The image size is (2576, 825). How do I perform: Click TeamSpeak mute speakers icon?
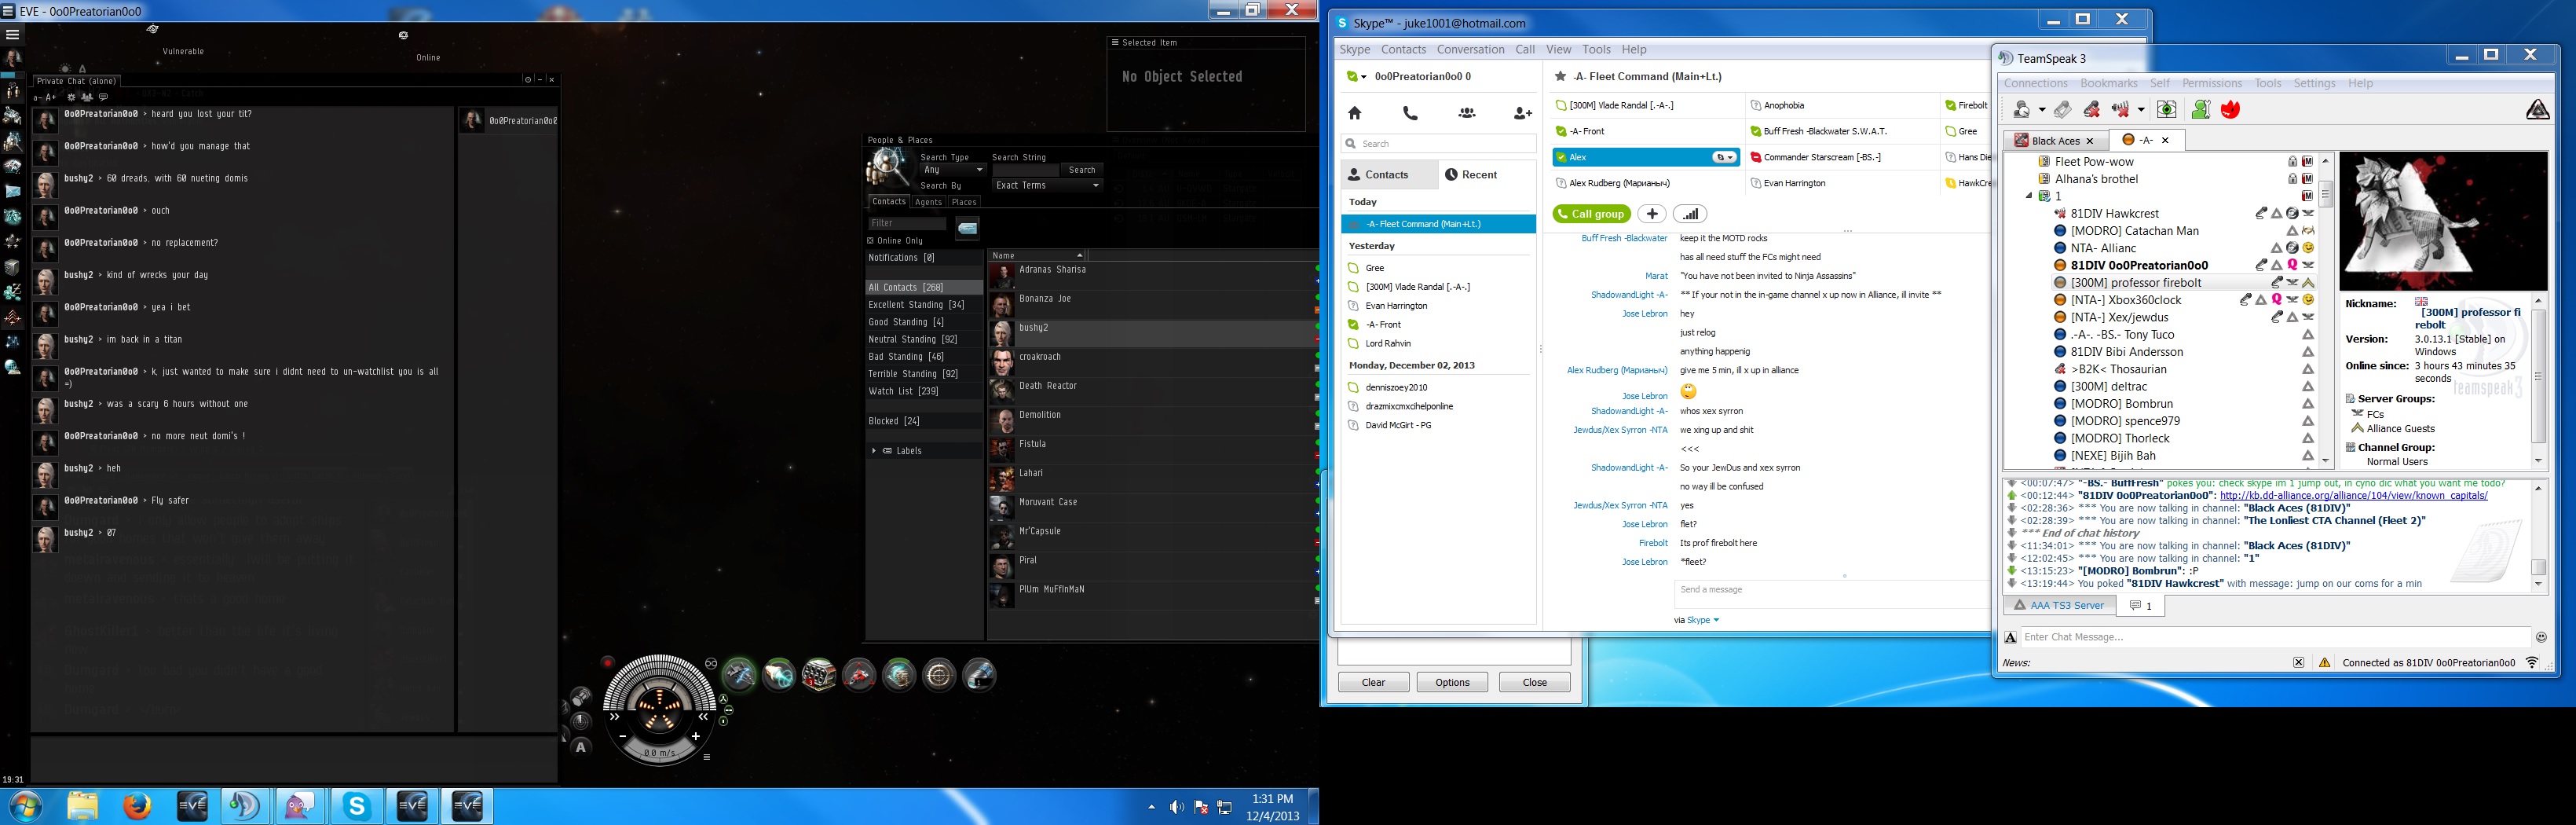2120,110
